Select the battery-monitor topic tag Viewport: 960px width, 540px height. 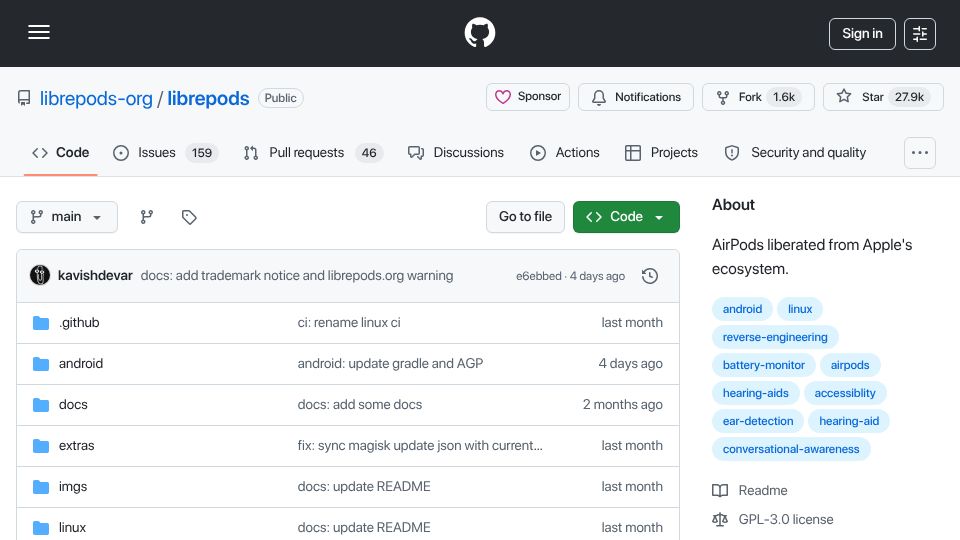763,366
